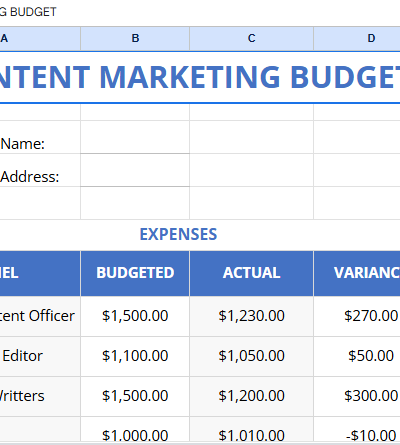Select column B header
Viewport: 400px width, 445px height.
pyautogui.click(x=135, y=39)
